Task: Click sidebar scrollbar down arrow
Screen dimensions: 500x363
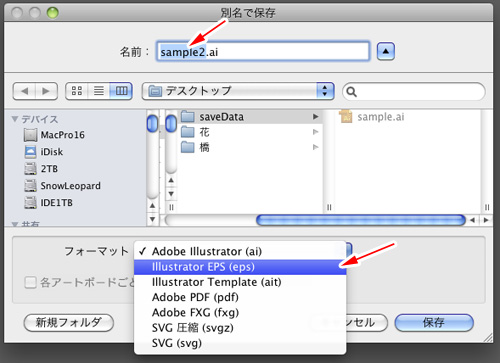Action: pos(152,219)
